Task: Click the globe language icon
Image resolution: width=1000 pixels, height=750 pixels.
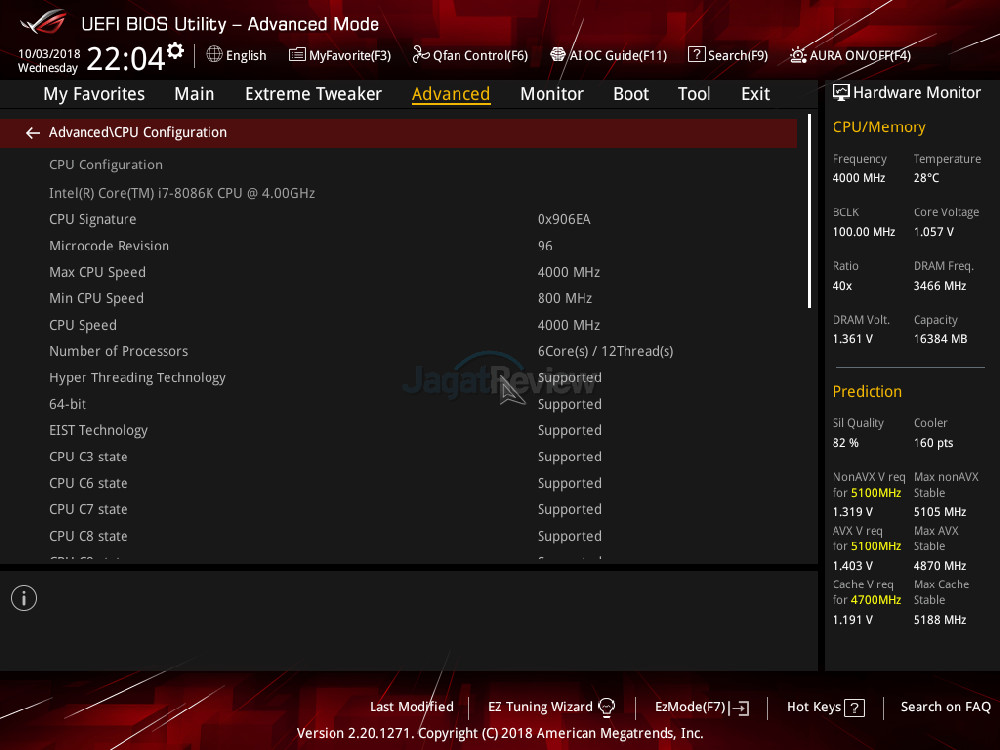Action: click(214, 55)
